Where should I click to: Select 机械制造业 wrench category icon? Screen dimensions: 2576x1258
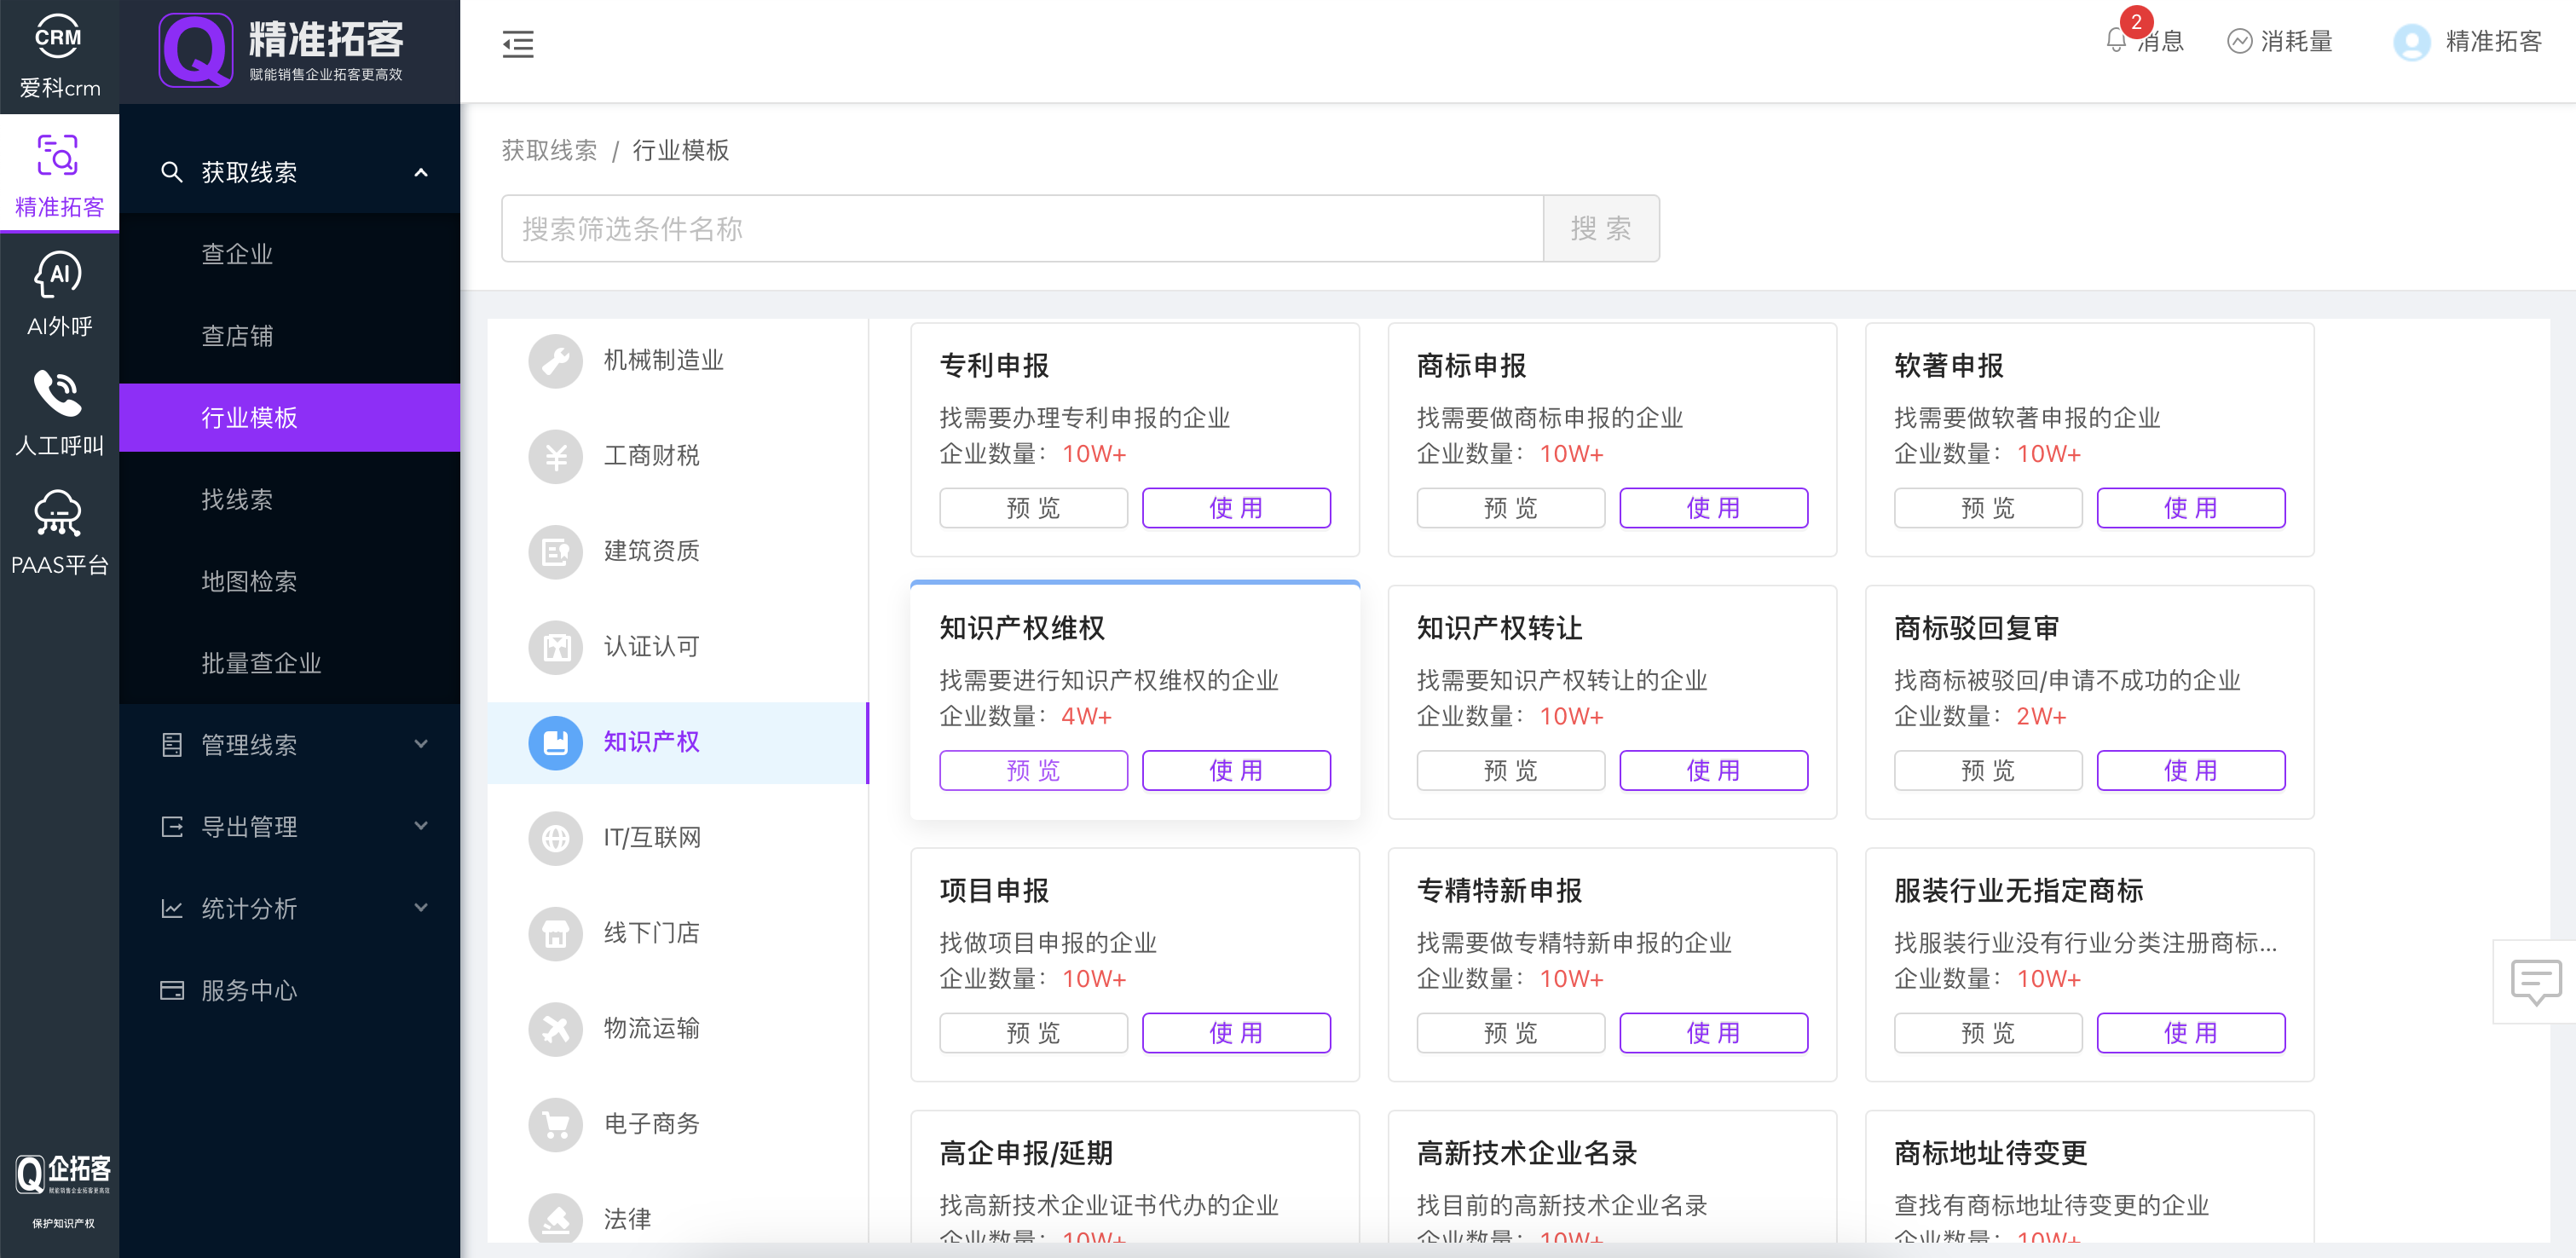[555, 360]
